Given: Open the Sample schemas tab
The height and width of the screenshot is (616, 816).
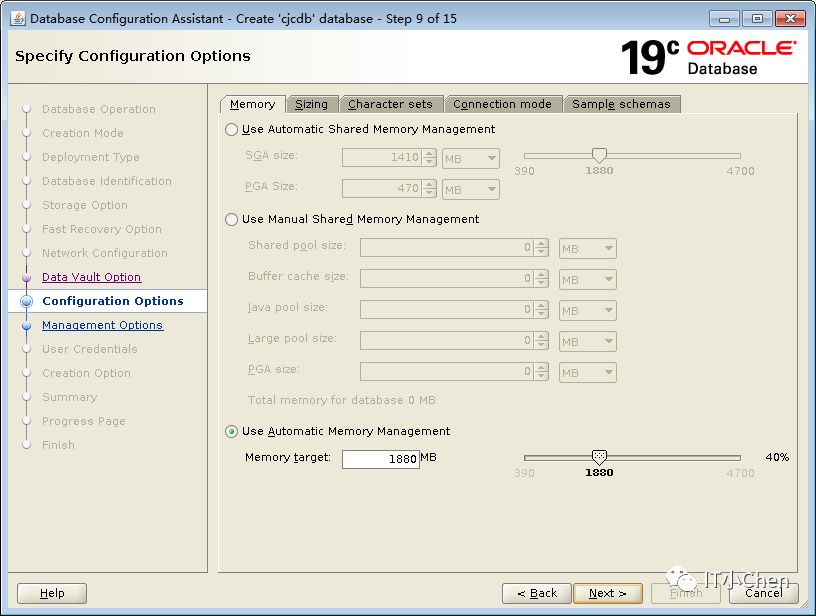Looking at the screenshot, I should pos(621,104).
